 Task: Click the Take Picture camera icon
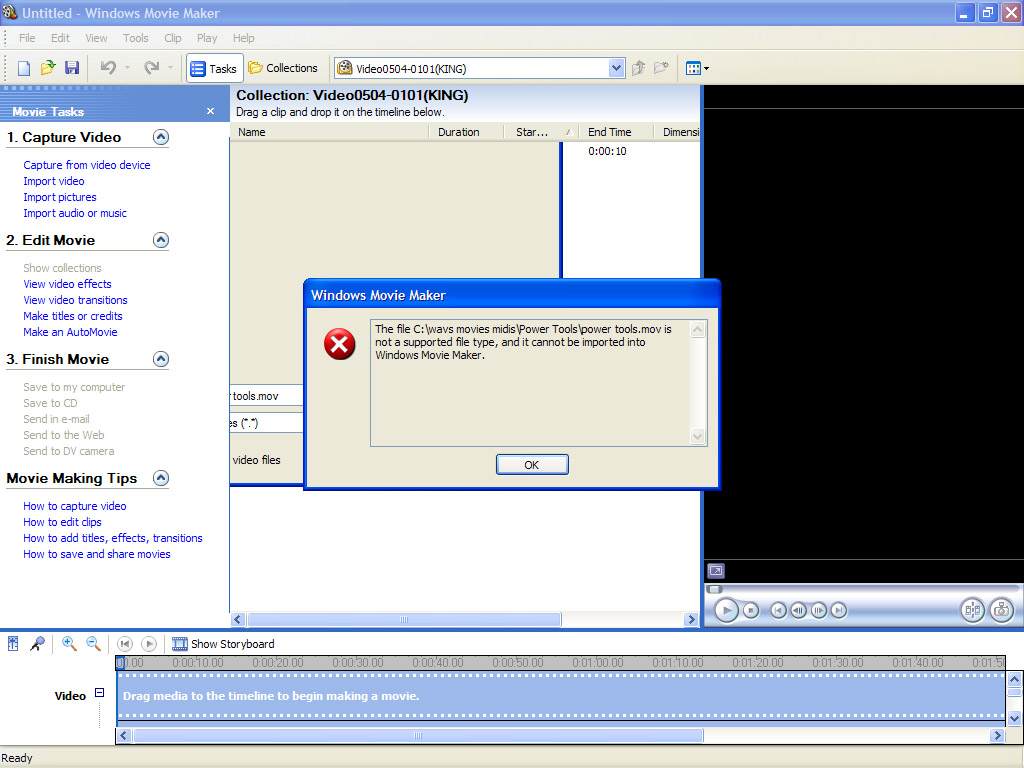click(1001, 611)
